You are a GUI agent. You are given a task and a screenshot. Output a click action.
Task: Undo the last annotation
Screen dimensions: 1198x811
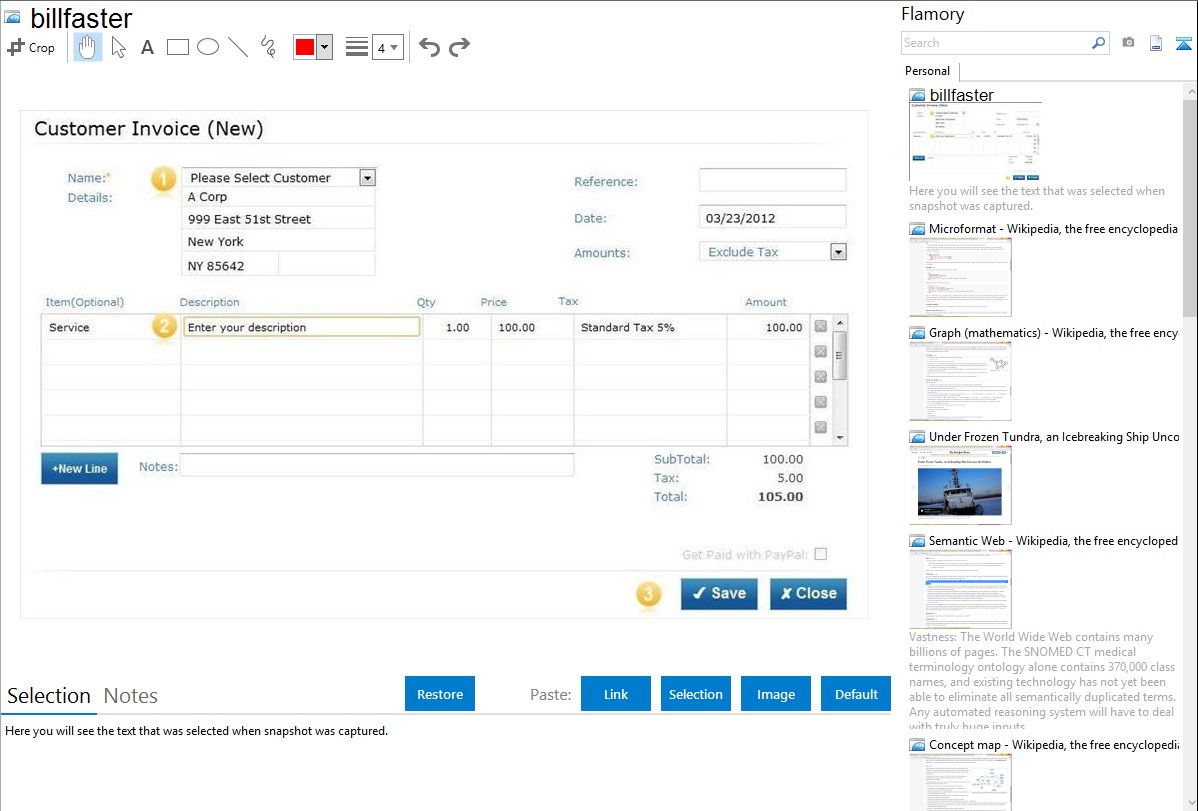click(429, 47)
